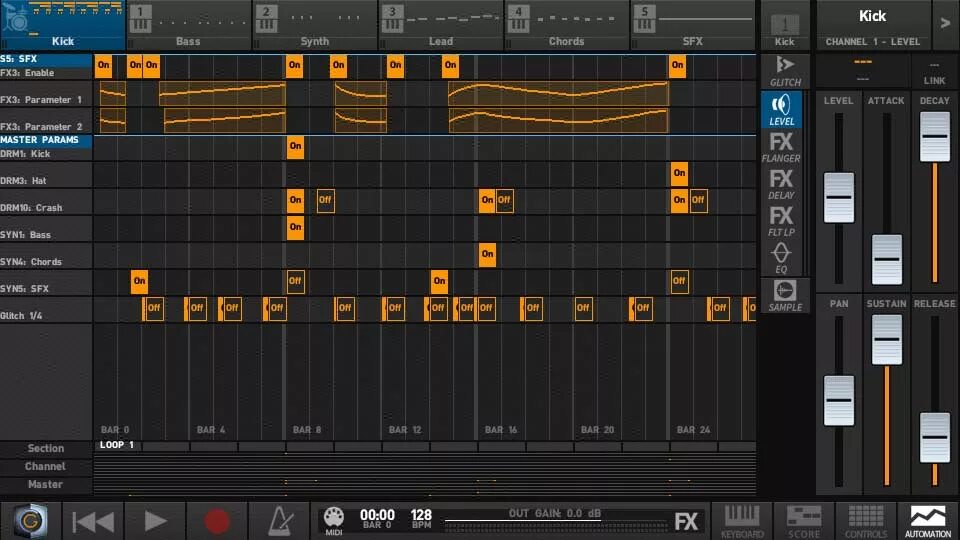Adjust the Level slider handle
The height and width of the screenshot is (540, 960).
[839, 197]
